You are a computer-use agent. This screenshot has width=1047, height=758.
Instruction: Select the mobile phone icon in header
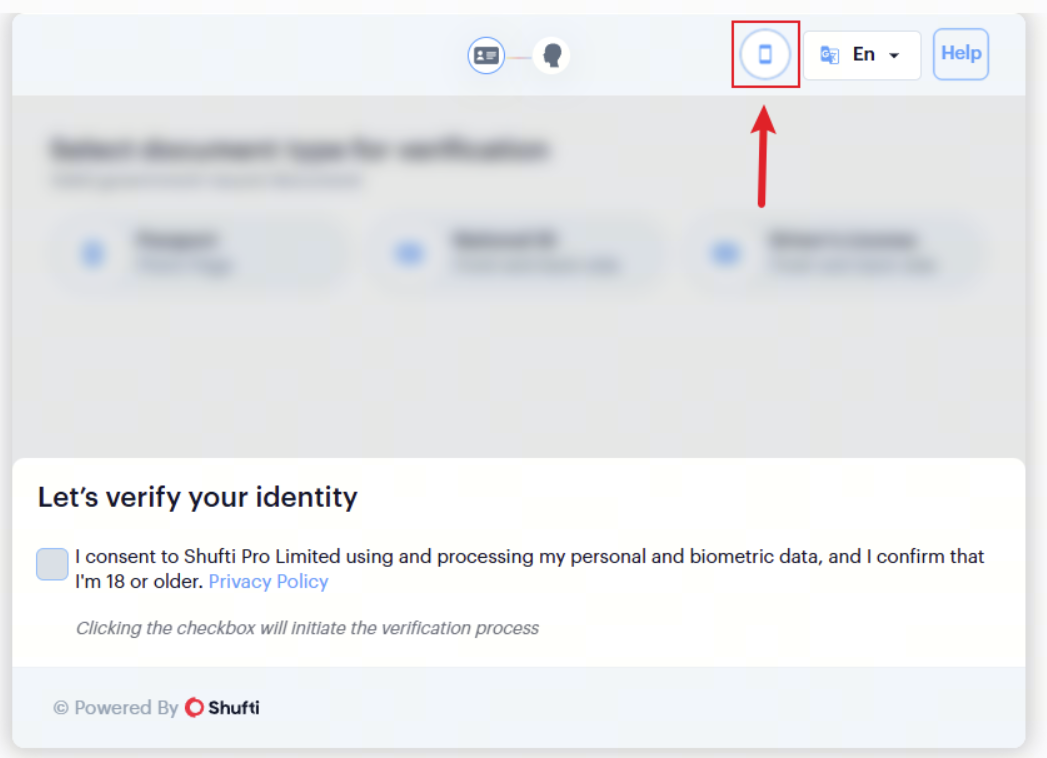[765, 54]
